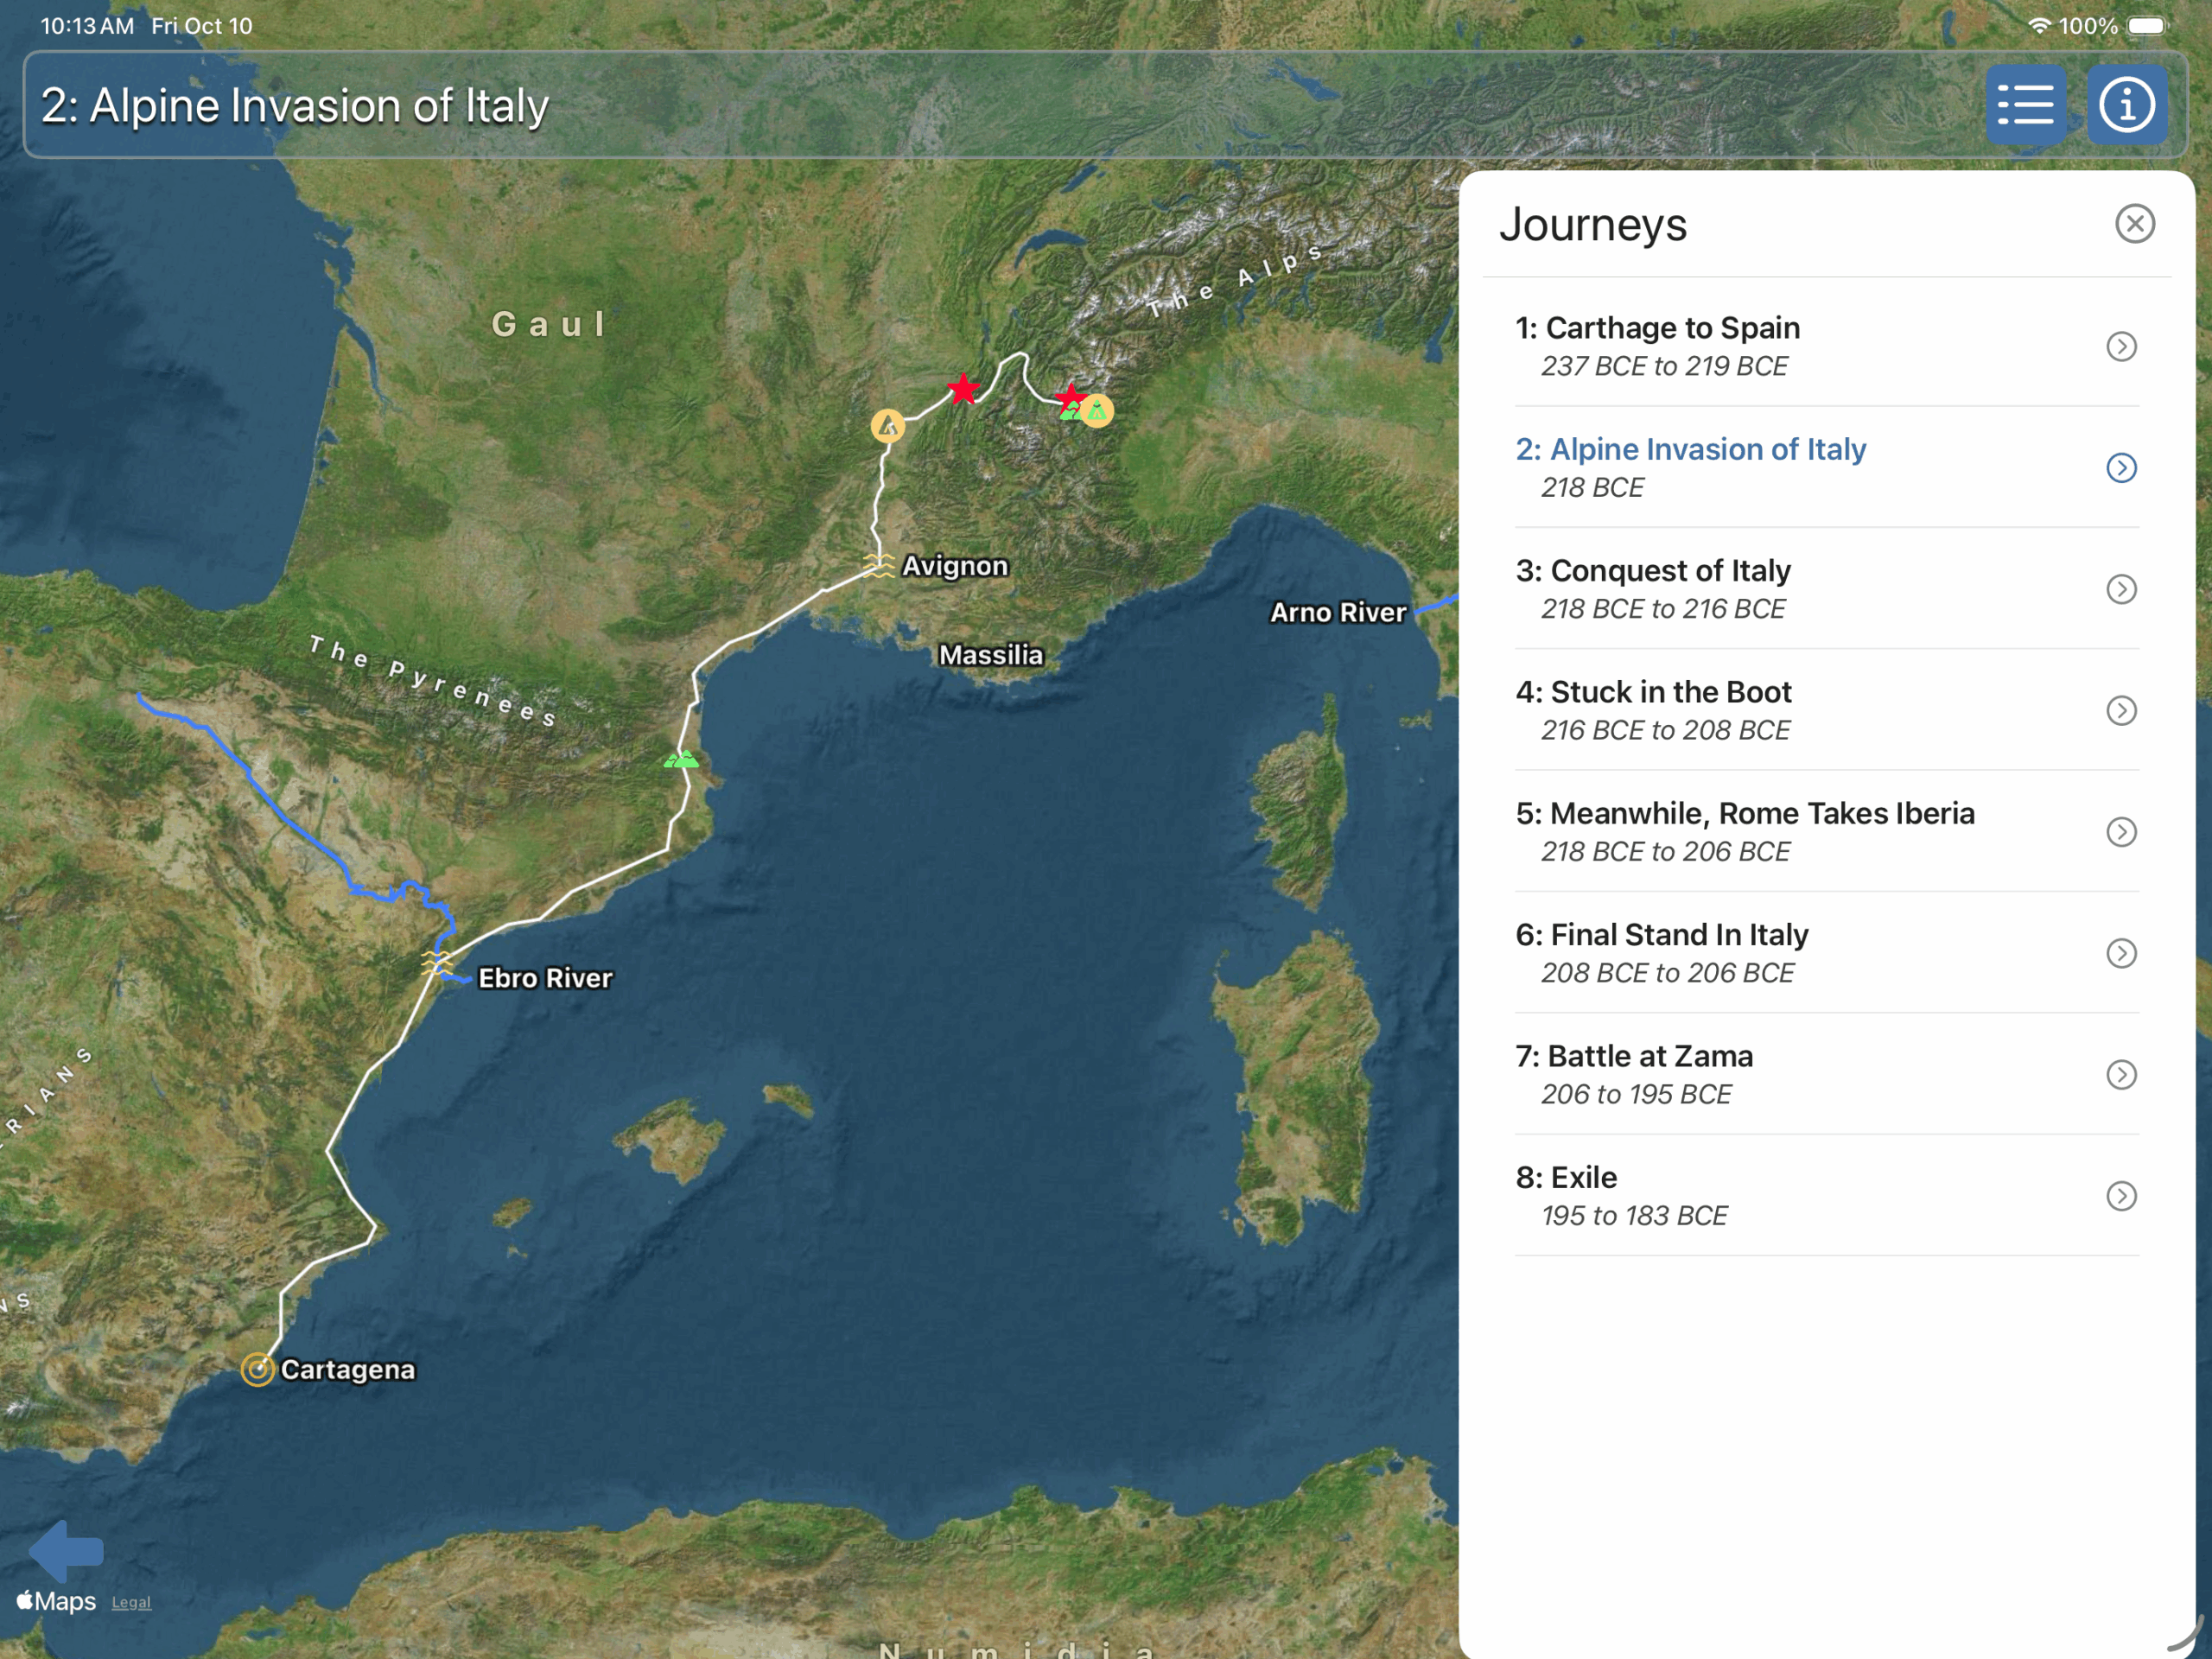Tap the Massilia map label
Screen dimensions: 2212x1659
click(990, 655)
